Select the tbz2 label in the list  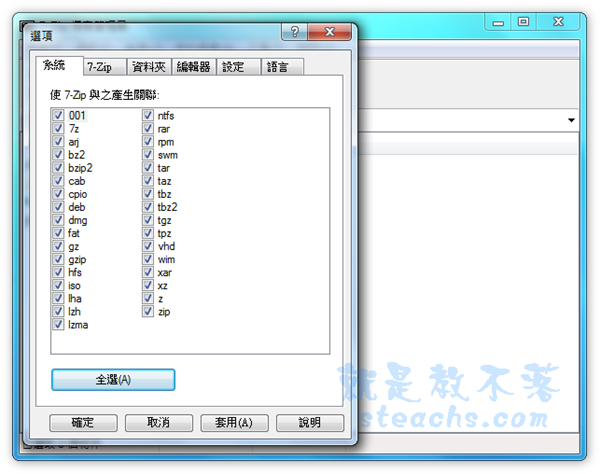tap(168, 207)
